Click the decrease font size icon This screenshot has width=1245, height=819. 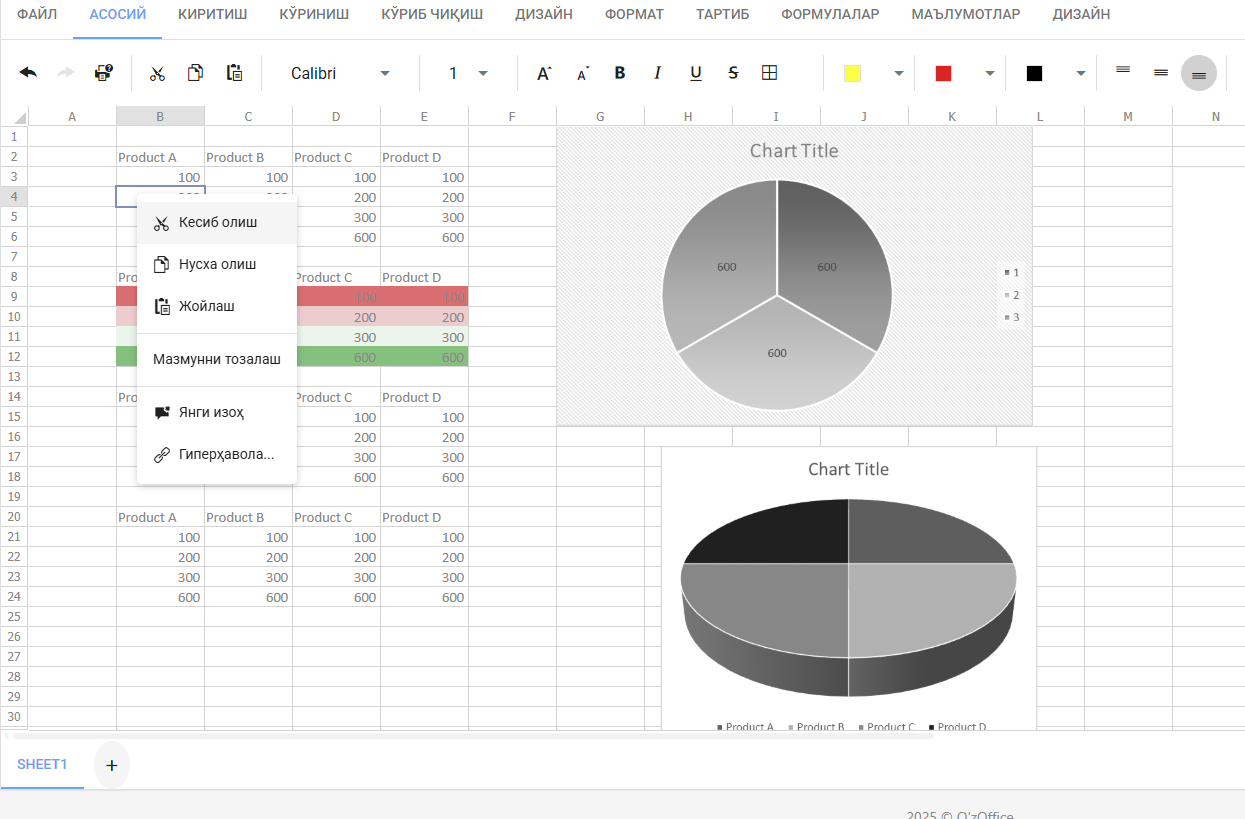(x=581, y=72)
